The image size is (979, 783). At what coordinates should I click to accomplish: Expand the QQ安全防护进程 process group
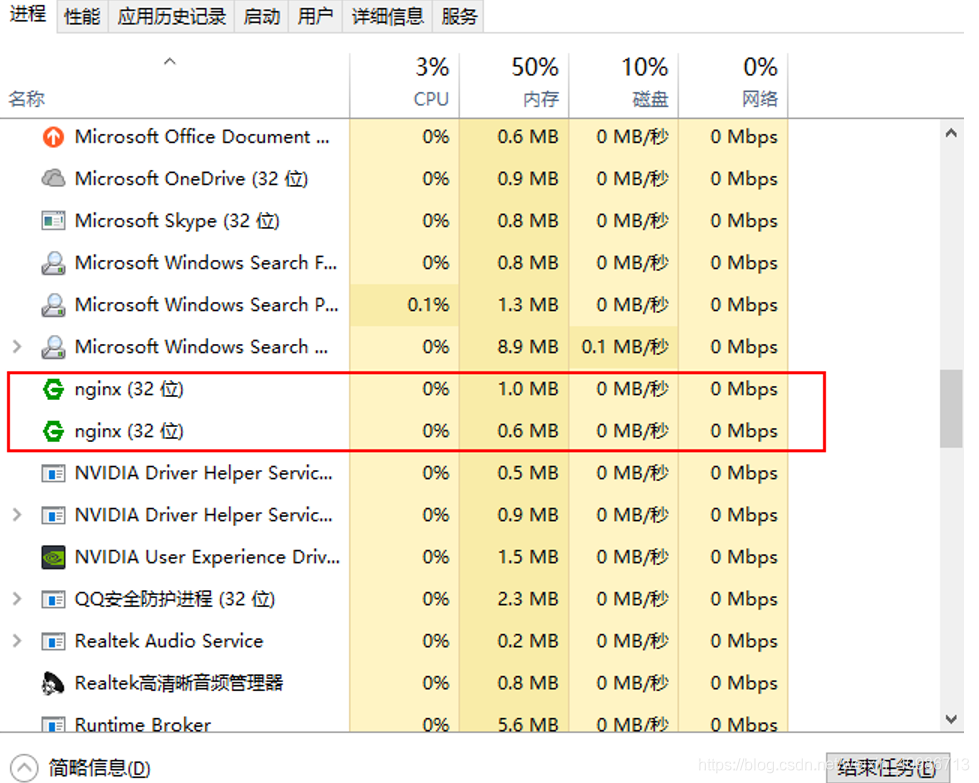pos(17,599)
